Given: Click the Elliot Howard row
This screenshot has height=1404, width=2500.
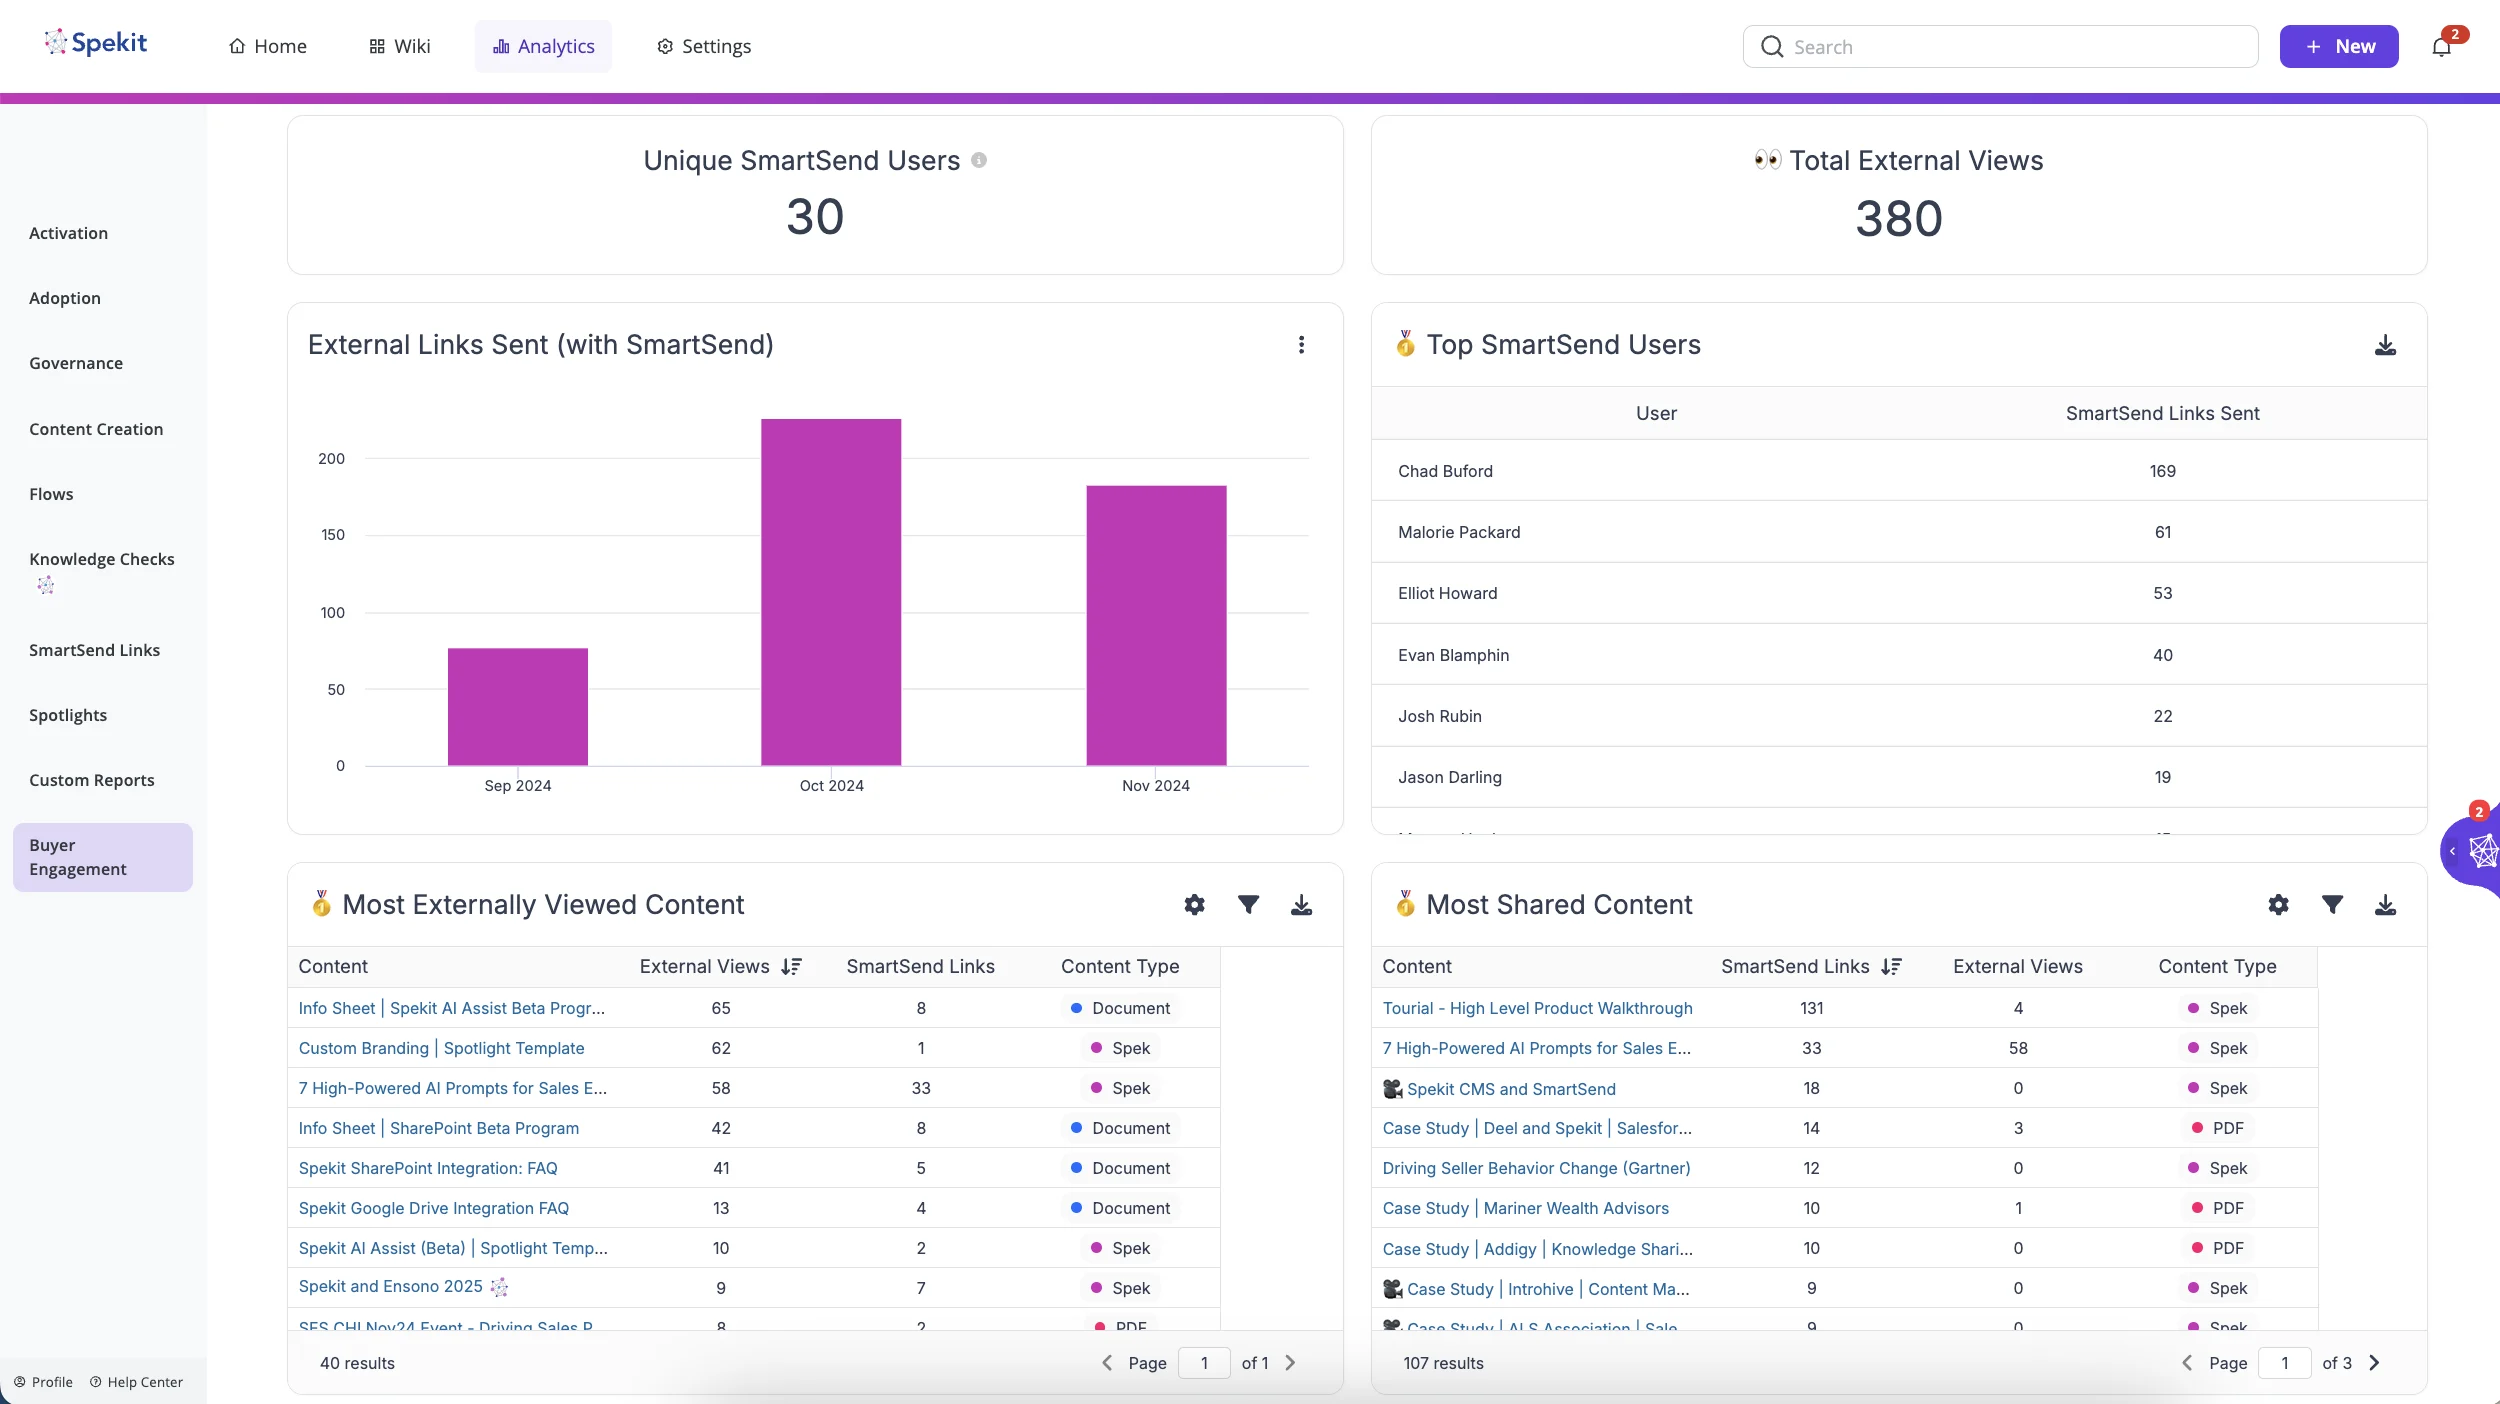Looking at the screenshot, I should pyautogui.click(x=1899, y=593).
